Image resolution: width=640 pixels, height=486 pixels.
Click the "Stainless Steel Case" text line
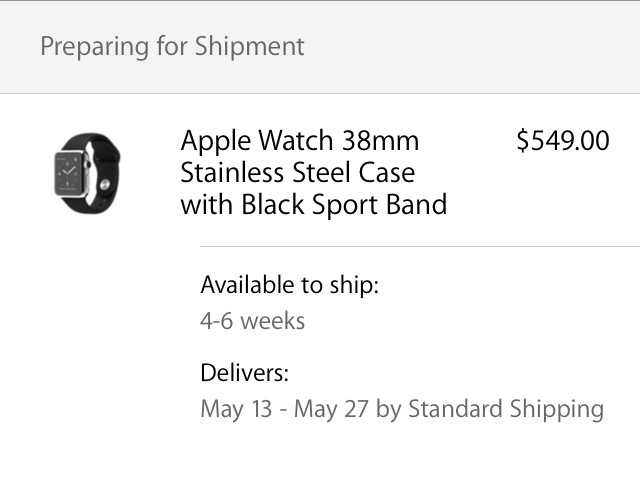(297, 172)
